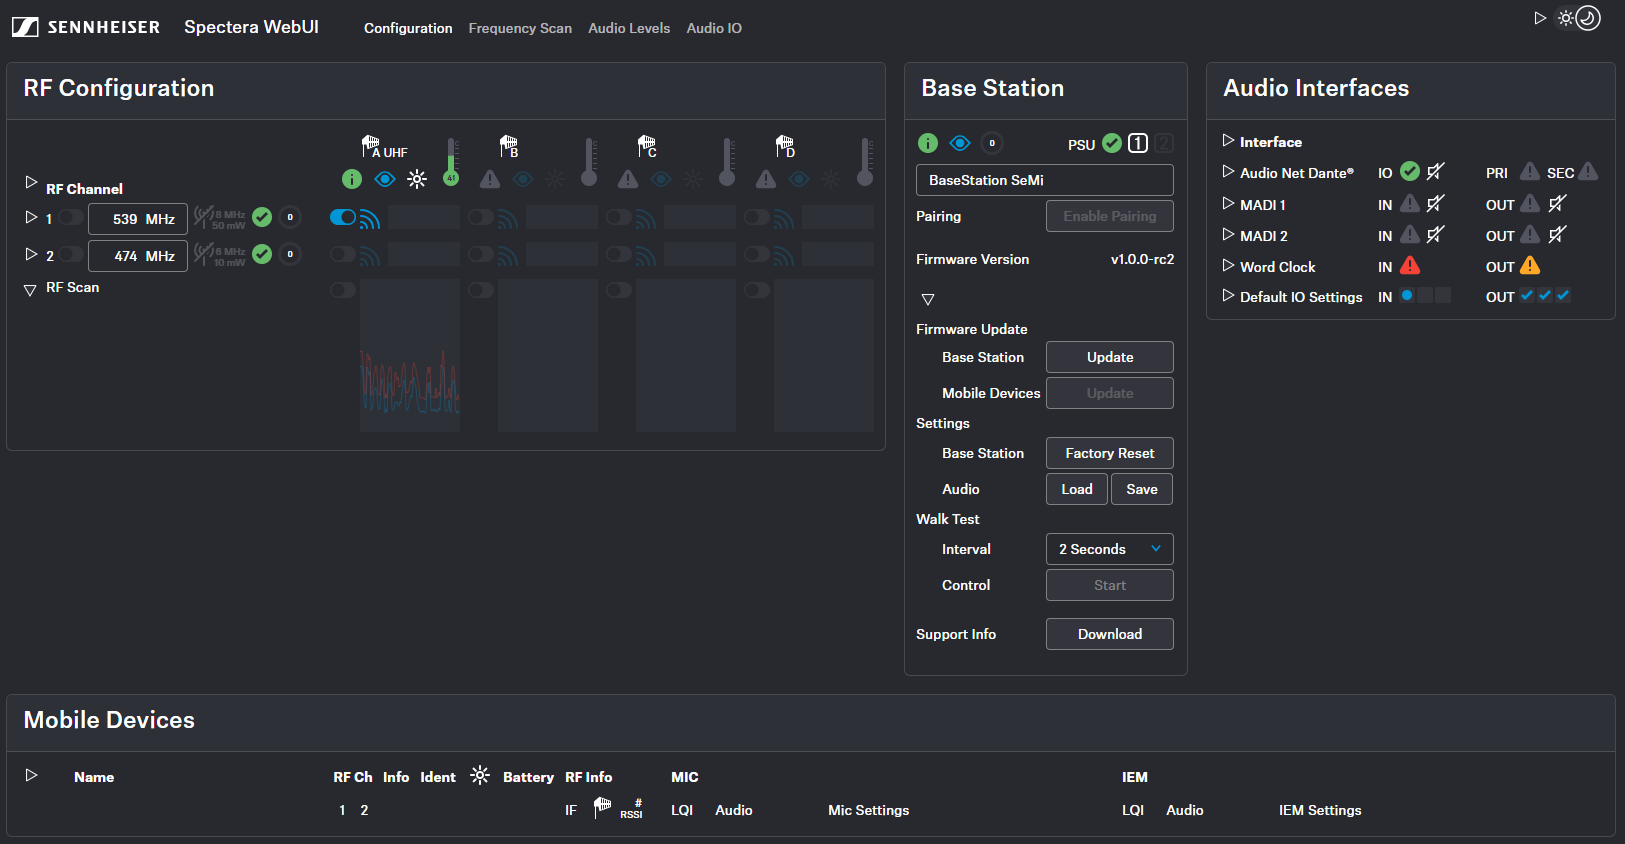Click RF channel 1 bandwidth power icon
The height and width of the screenshot is (844, 1625).
219,218
